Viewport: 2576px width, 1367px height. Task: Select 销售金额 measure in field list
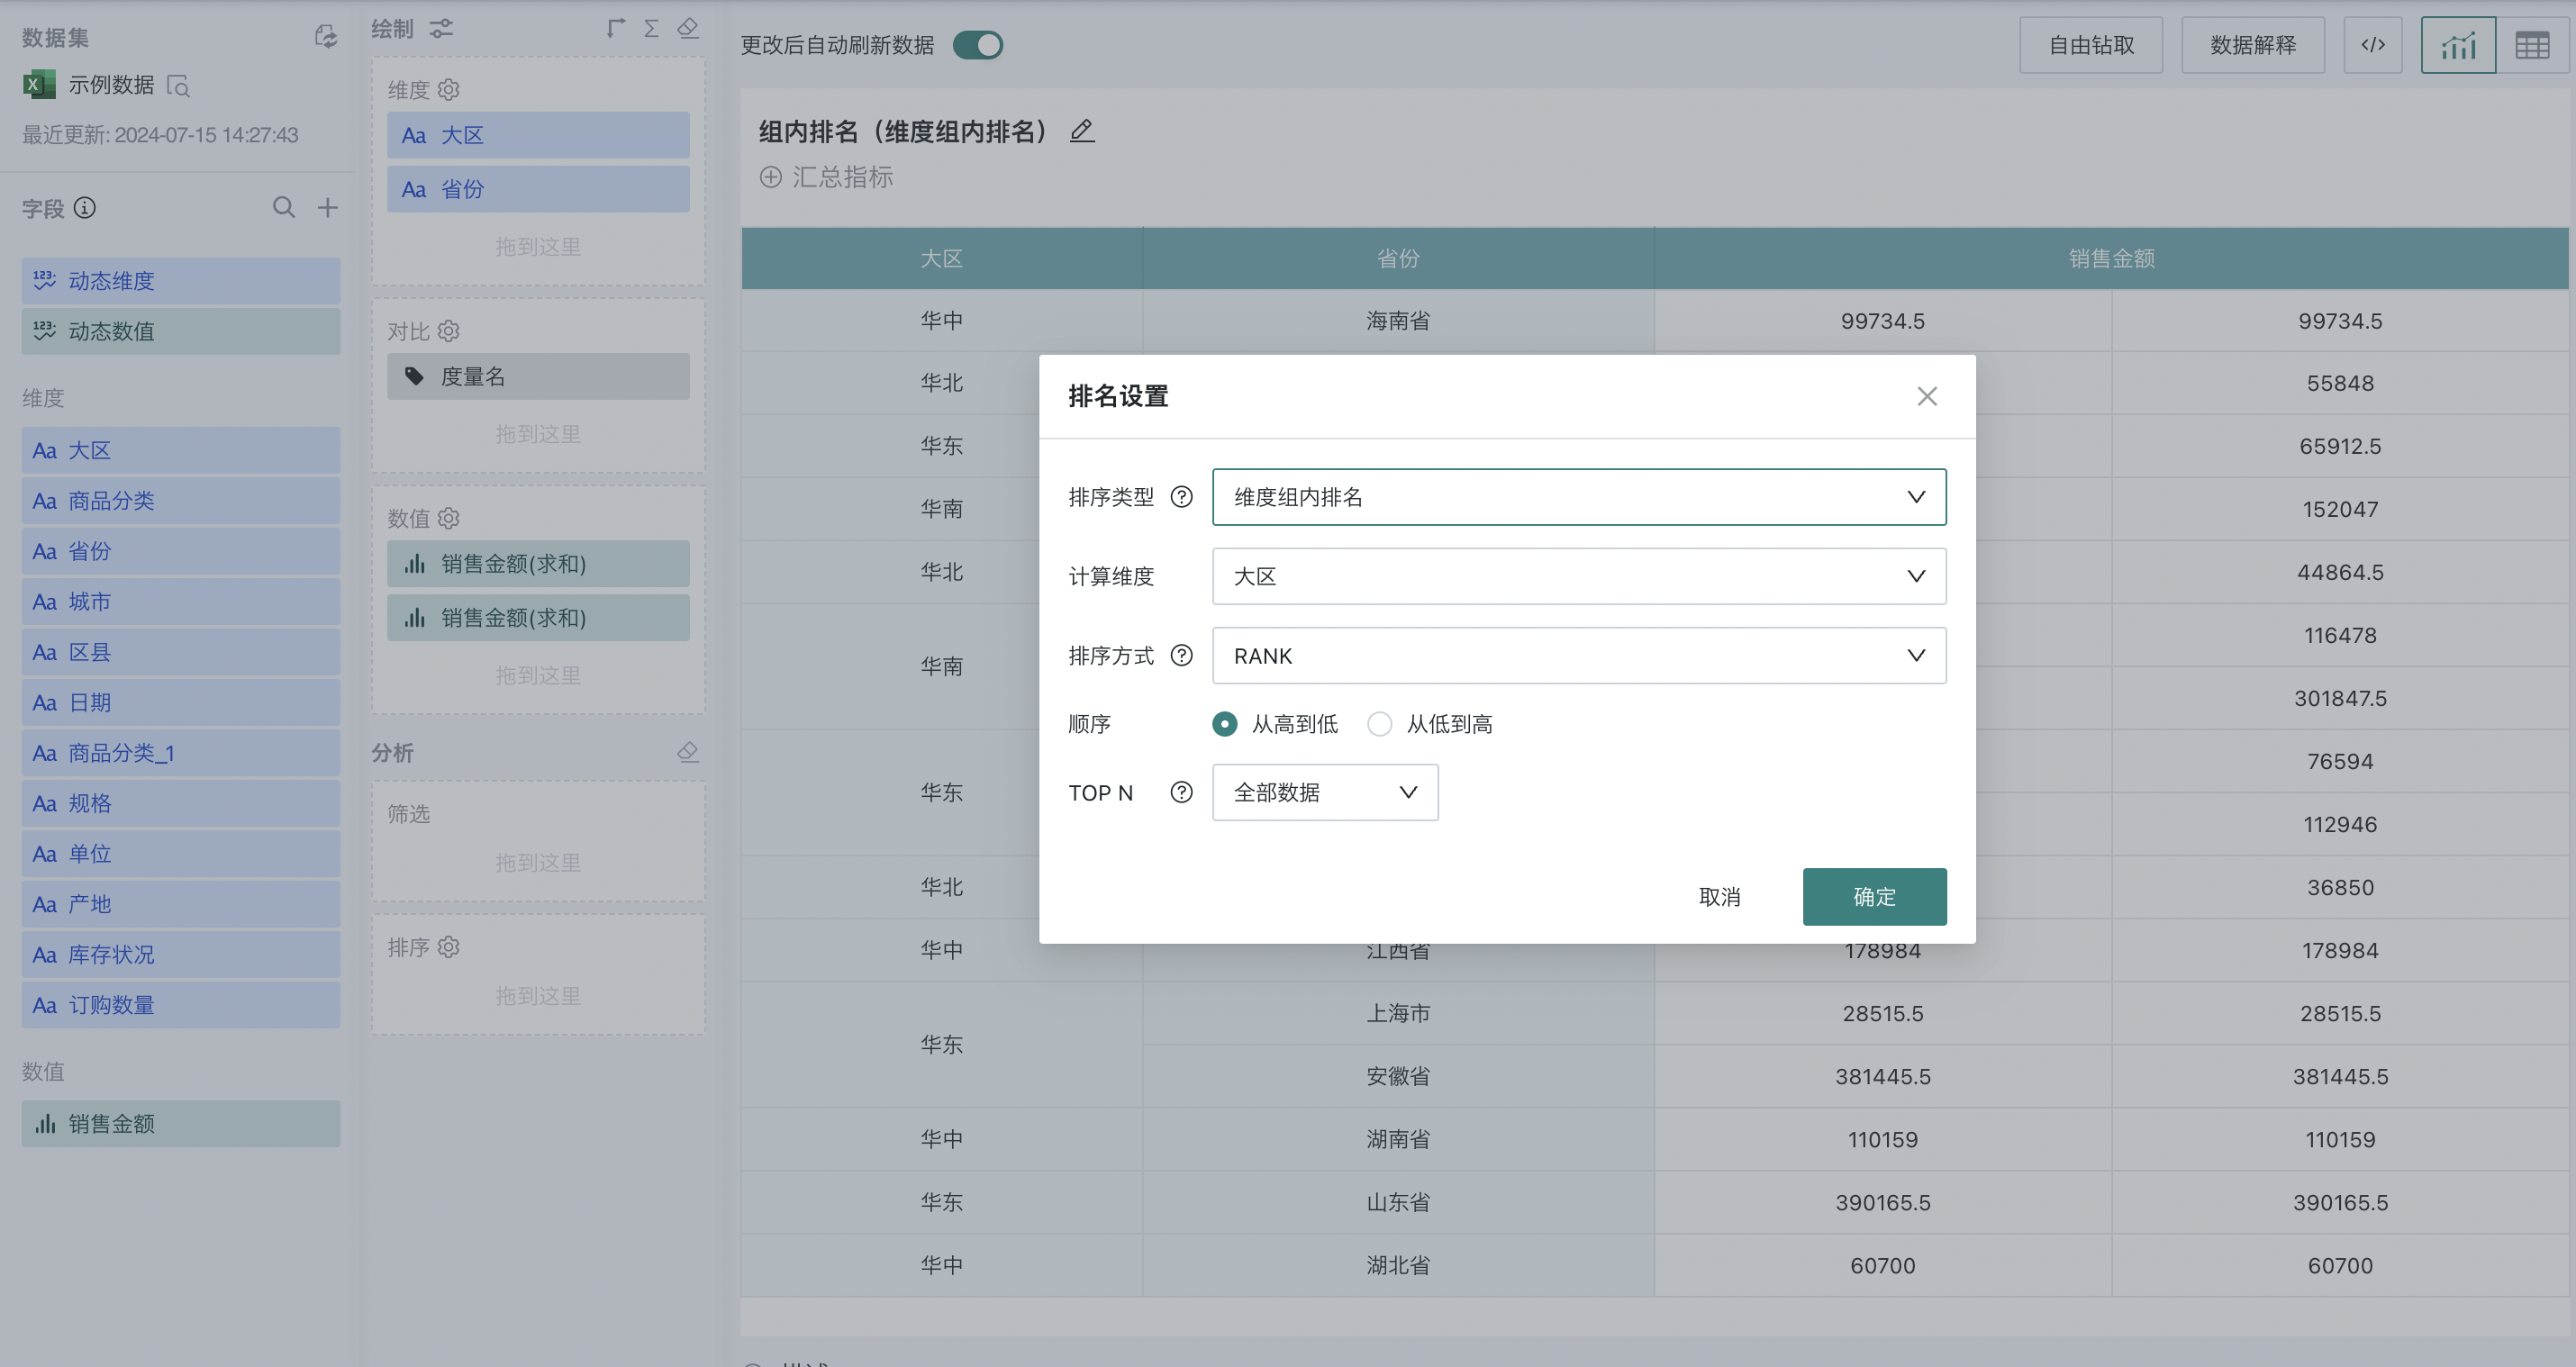pos(181,1123)
